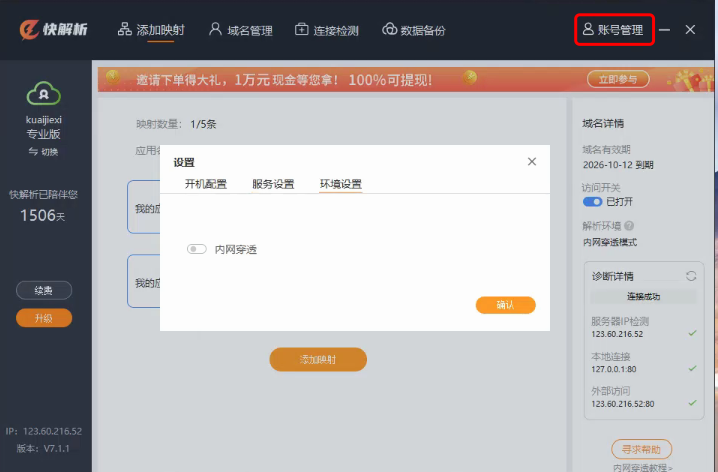This screenshot has height=472, width=718.
Task: Select the 添加映射 top menu item
Action: click(151, 30)
